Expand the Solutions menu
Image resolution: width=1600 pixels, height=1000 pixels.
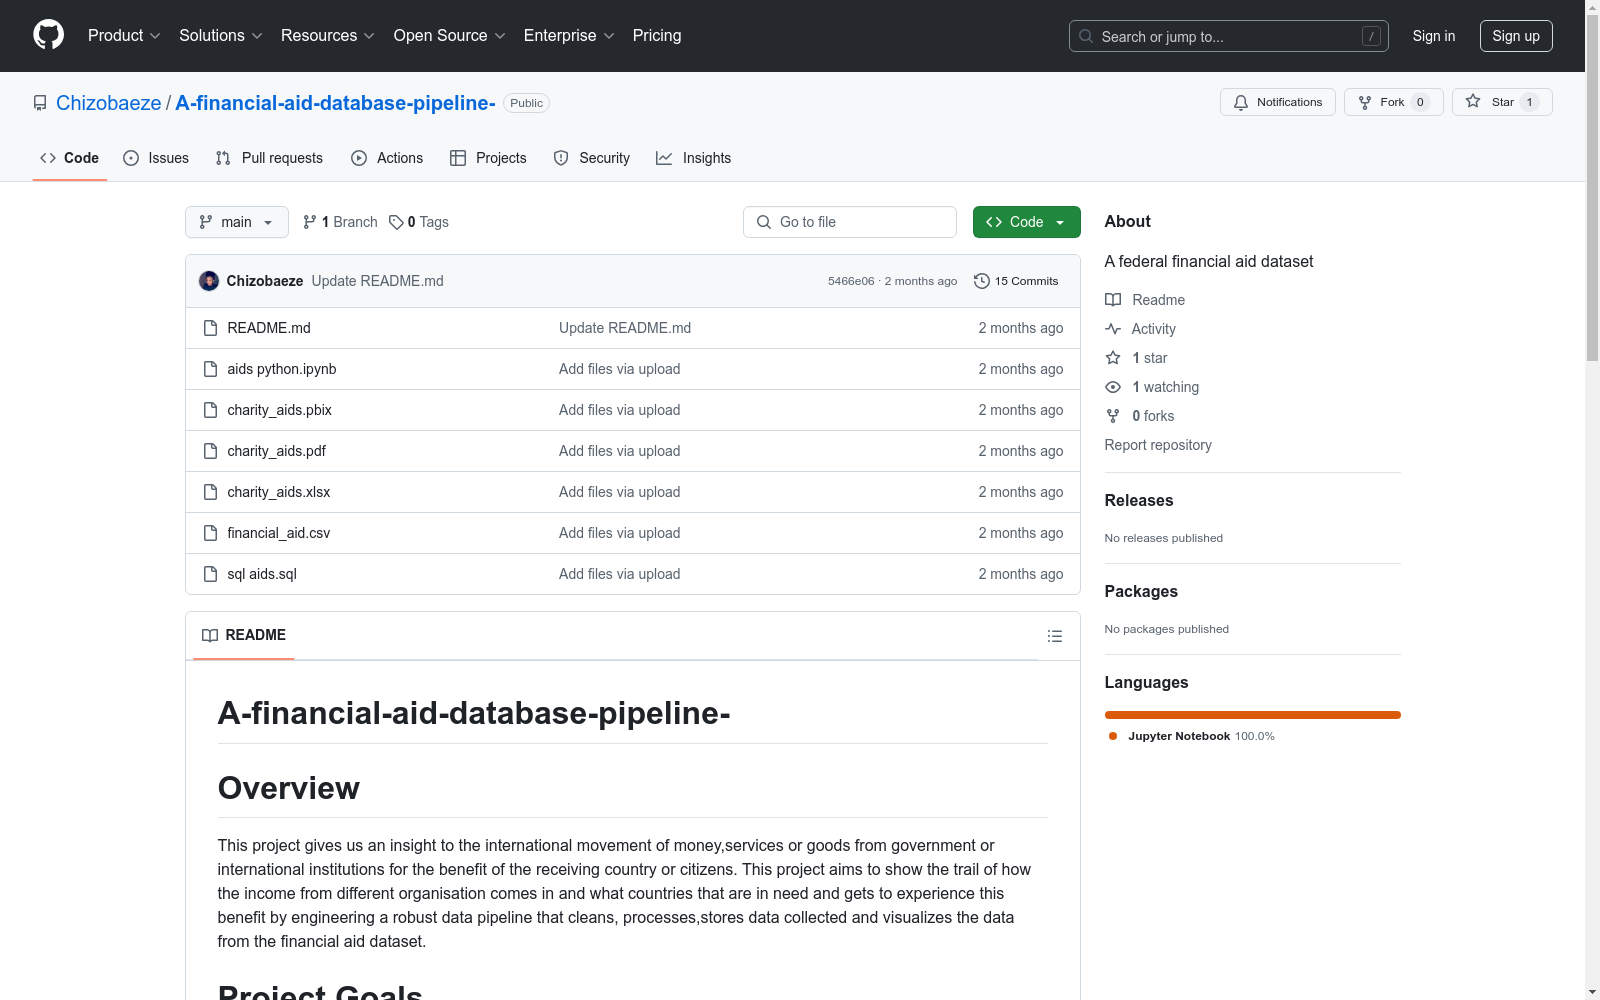tap(221, 35)
